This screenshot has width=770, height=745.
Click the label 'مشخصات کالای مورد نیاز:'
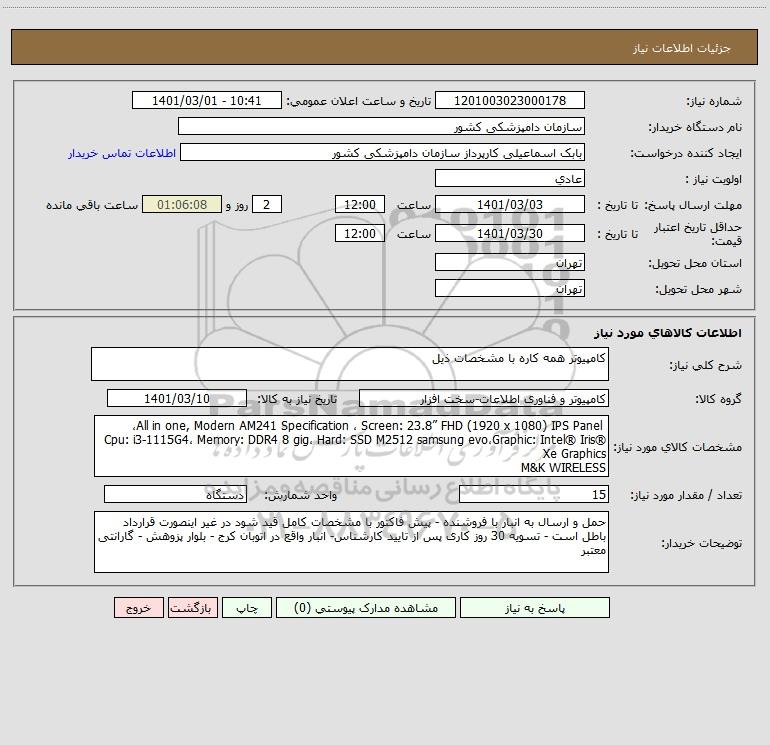[x=678, y=447]
